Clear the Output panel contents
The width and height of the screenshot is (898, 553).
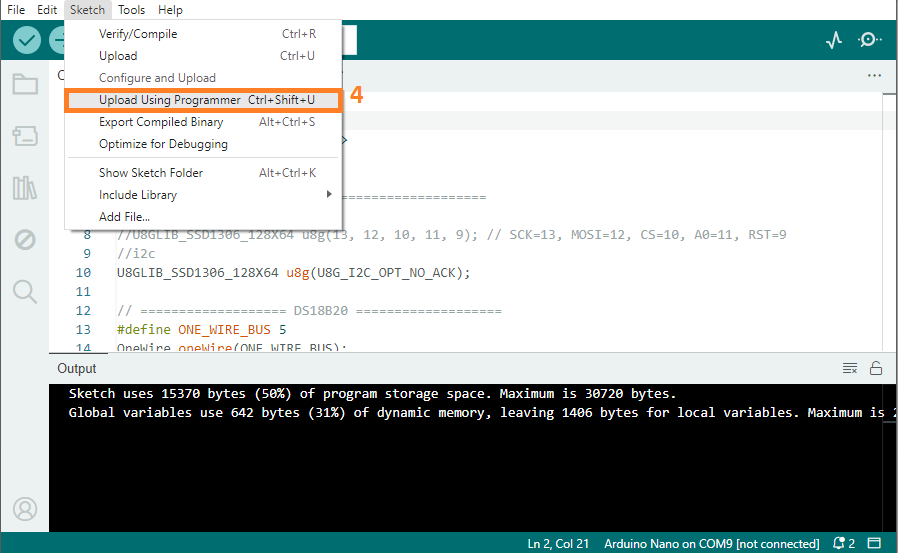click(850, 368)
